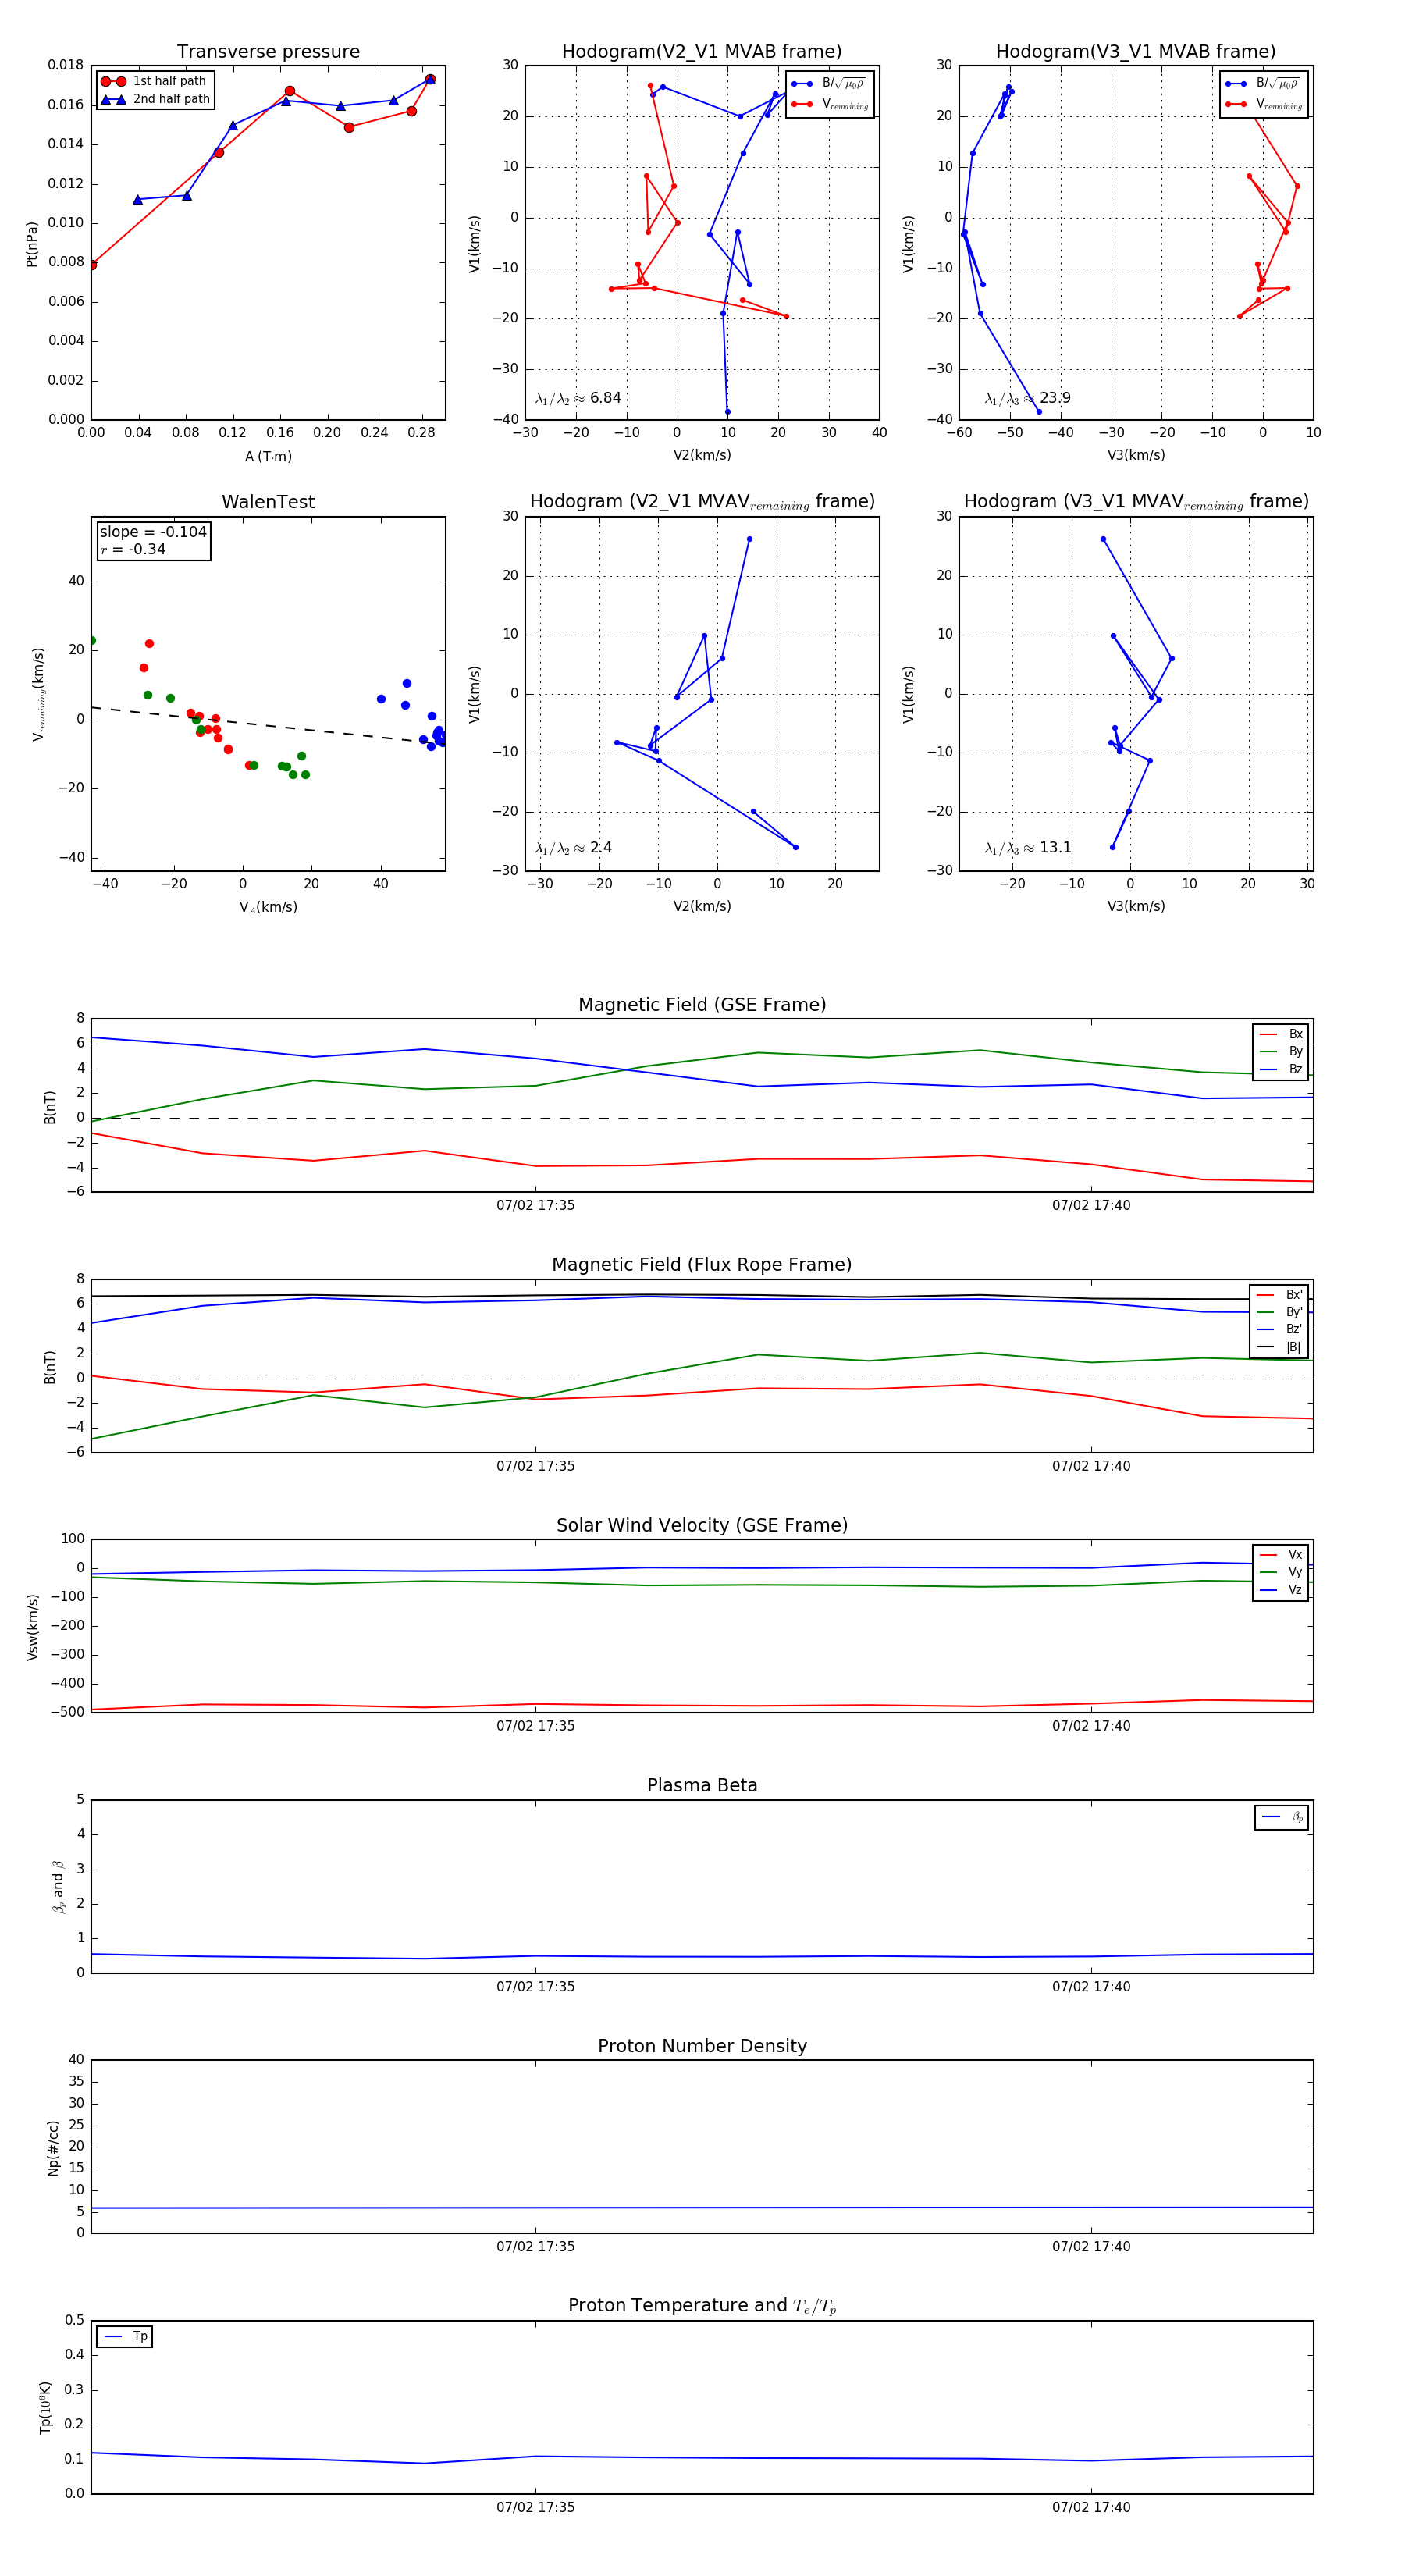Click the WalenTest "V_remaining(km/s)" y-axis label

point(38,694)
